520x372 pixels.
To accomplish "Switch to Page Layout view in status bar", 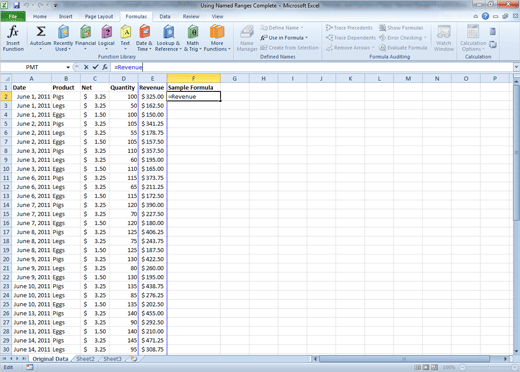I will click(426, 367).
